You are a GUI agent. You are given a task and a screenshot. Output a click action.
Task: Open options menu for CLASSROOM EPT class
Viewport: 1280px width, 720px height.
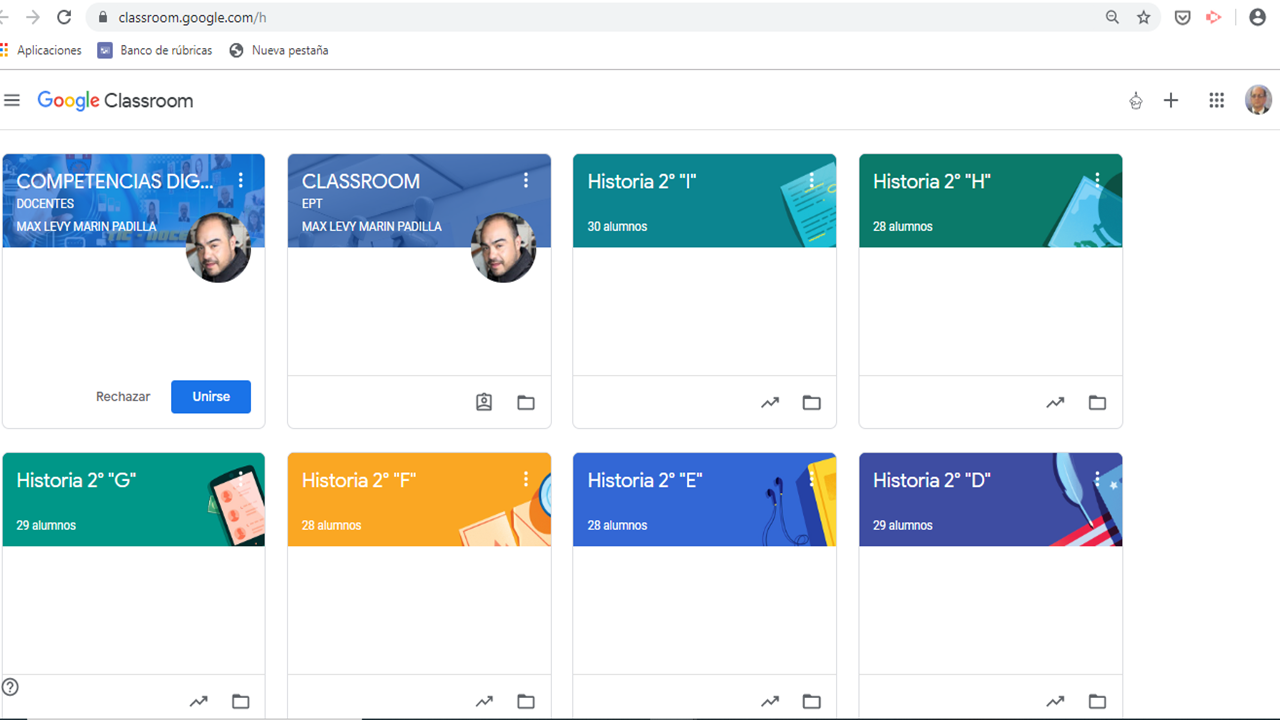[x=526, y=180]
